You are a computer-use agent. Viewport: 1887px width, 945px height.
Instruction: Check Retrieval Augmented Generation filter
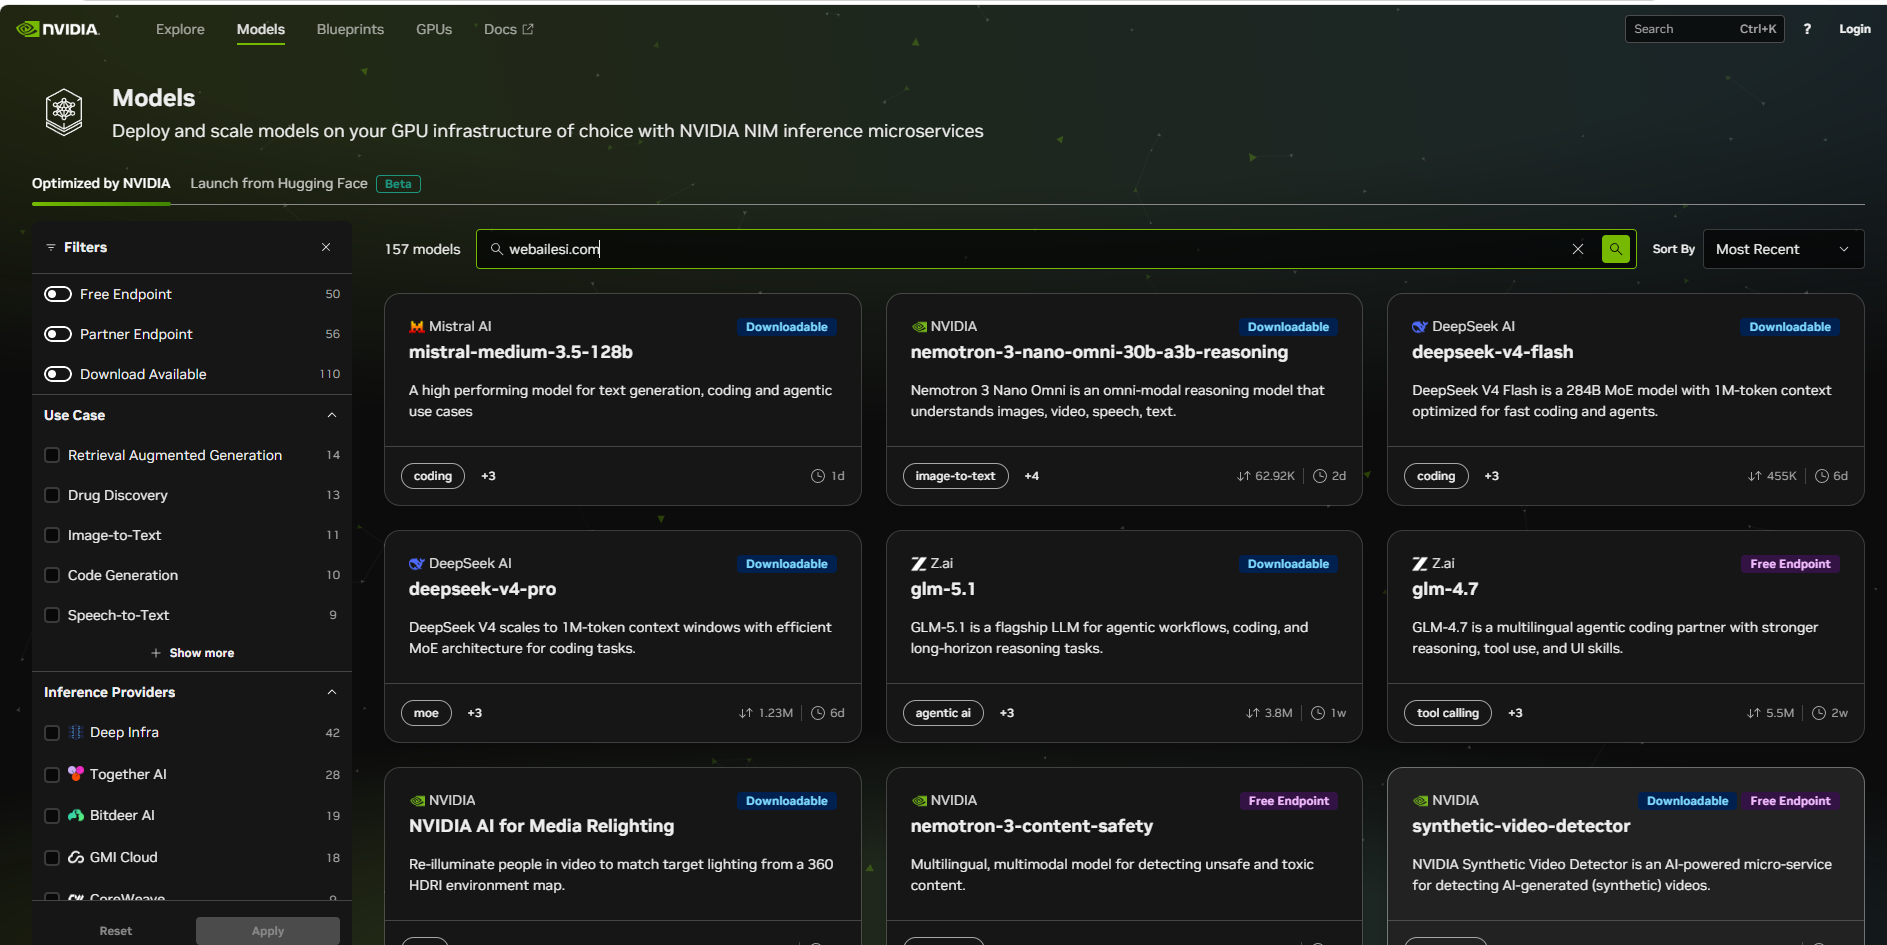click(x=52, y=455)
